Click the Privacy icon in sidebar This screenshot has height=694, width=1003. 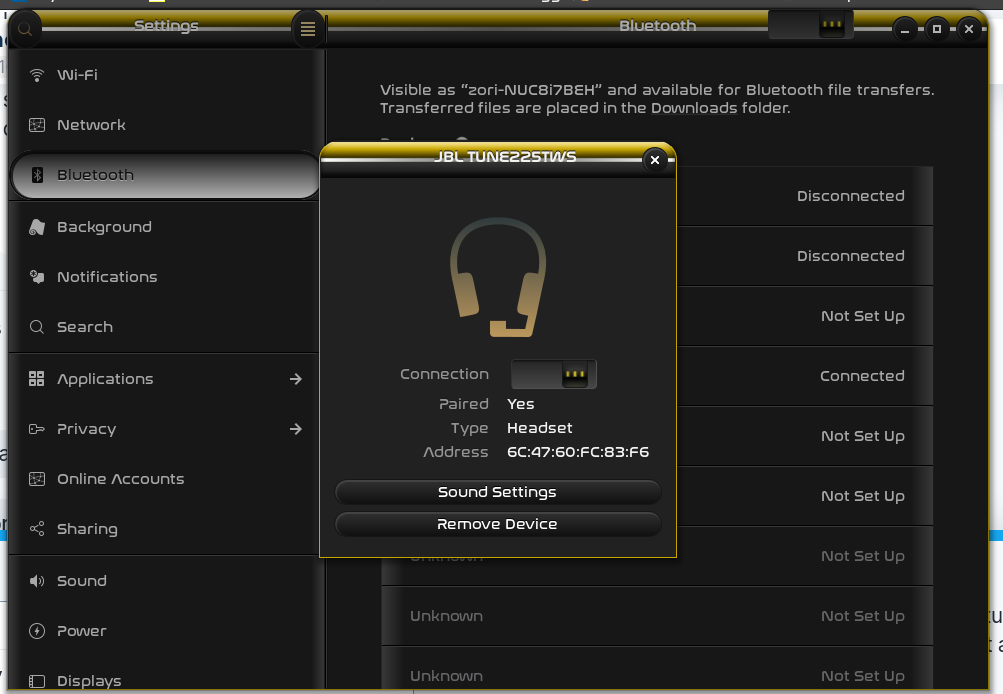click(x=37, y=429)
